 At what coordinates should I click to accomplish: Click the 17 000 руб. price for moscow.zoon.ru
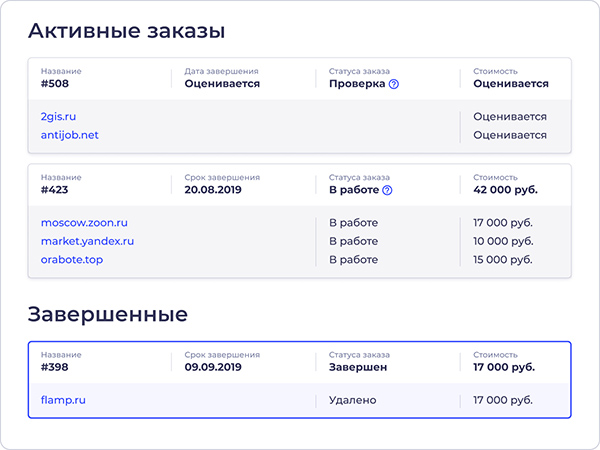pyautogui.click(x=503, y=222)
